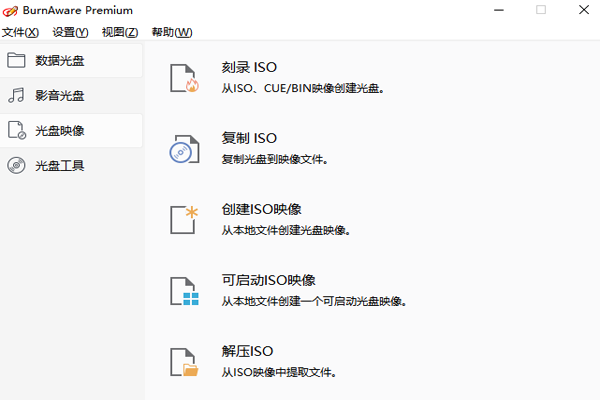This screenshot has height=400, width=600.
Task: Click description 从ISO映像中提取文件。
Action: pos(279,372)
